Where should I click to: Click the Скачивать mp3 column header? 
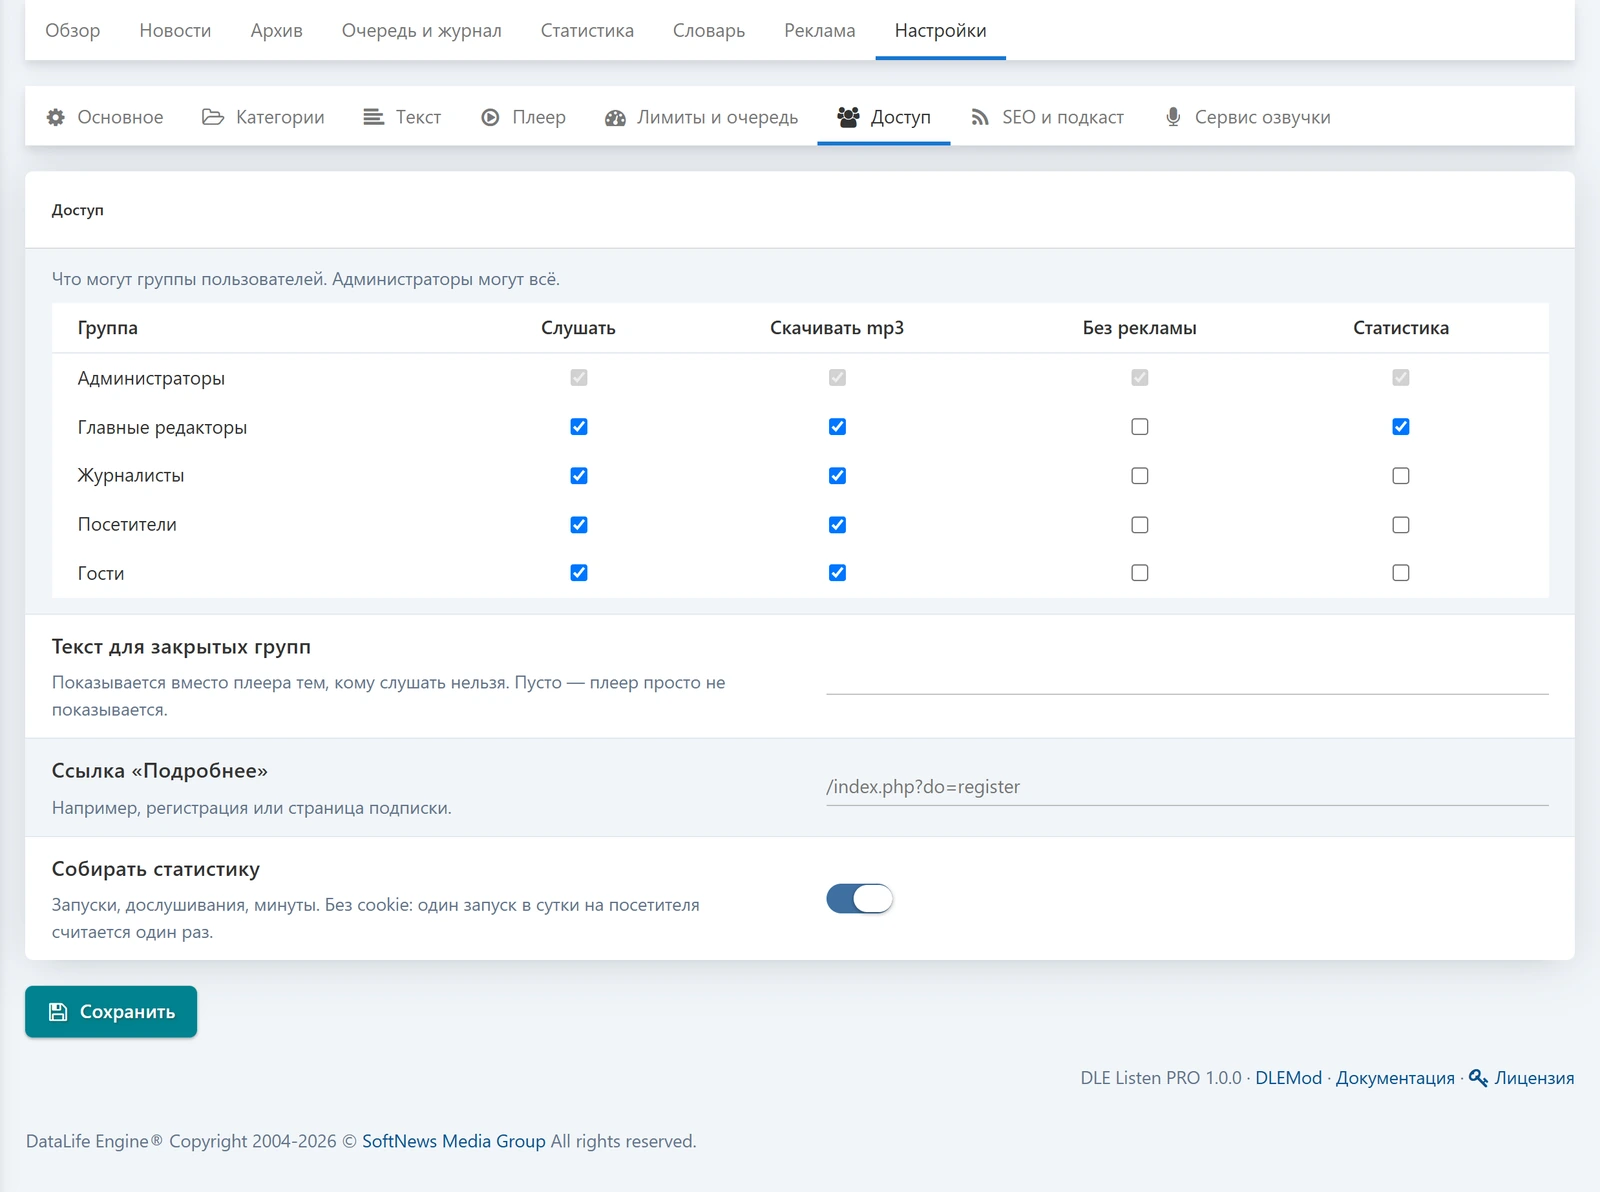pyautogui.click(x=837, y=328)
